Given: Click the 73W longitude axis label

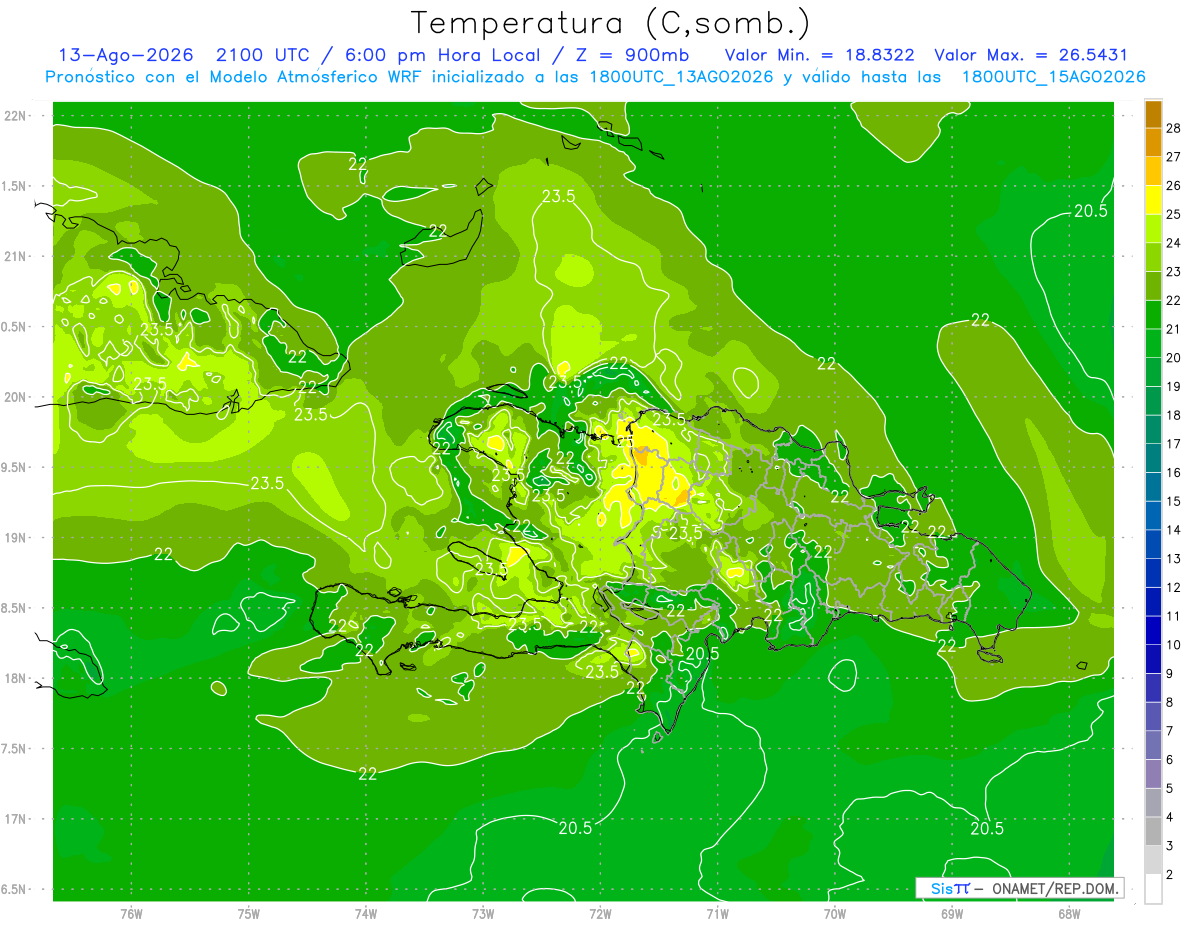Looking at the screenshot, I should click(483, 914).
